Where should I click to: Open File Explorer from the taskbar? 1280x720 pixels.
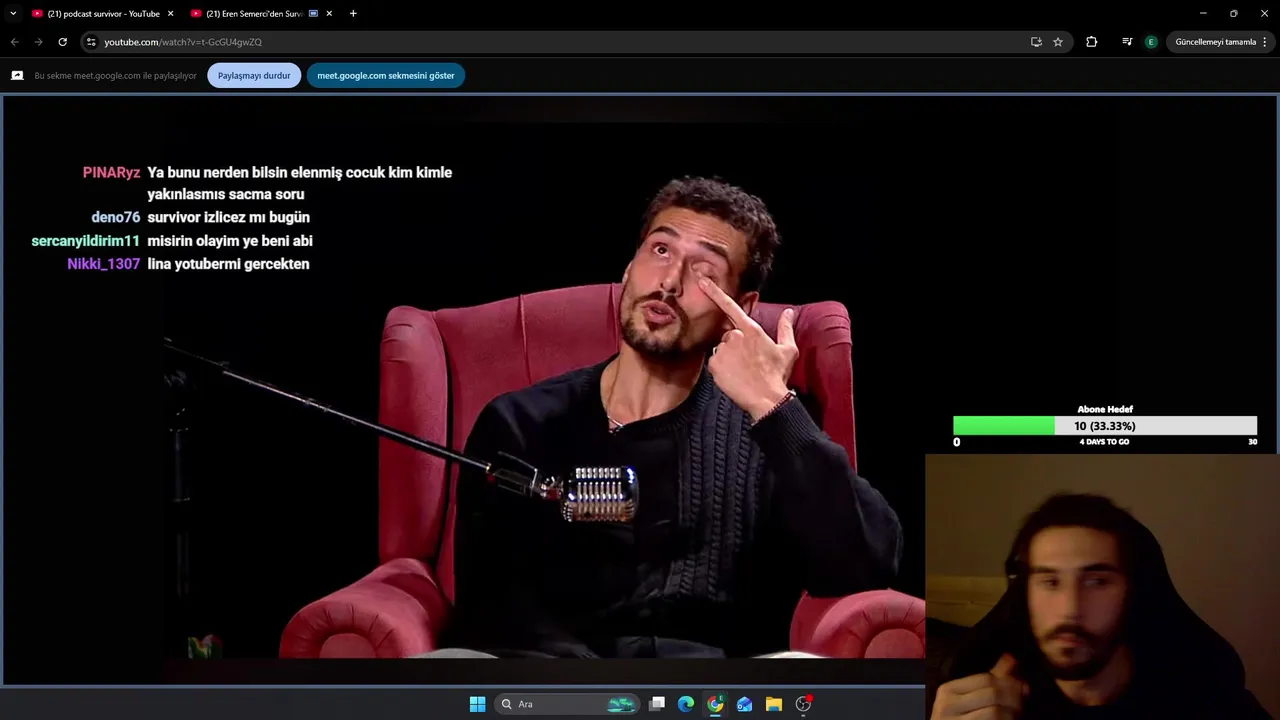(x=773, y=704)
